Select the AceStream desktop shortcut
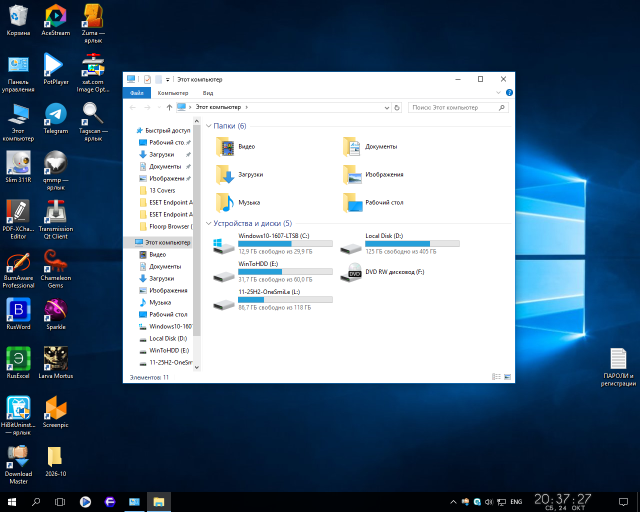640x512 pixels. (56, 20)
